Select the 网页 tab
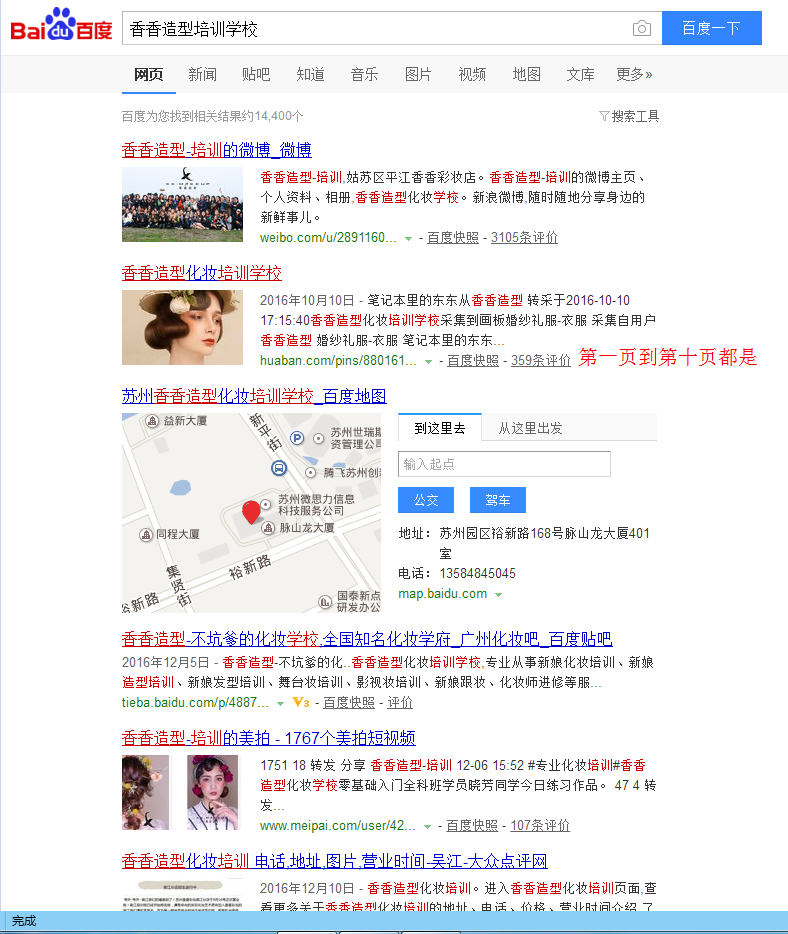Viewport: 788px width, 934px height. tap(148, 74)
